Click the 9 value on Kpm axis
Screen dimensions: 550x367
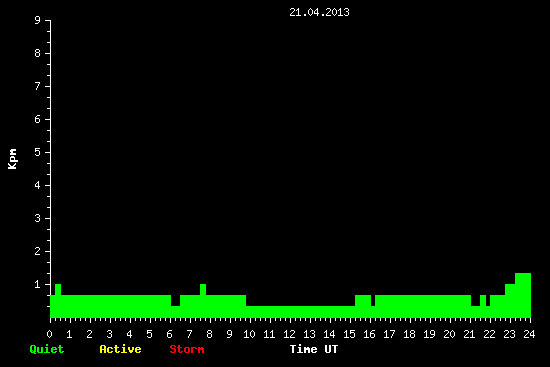click(38, 20)
